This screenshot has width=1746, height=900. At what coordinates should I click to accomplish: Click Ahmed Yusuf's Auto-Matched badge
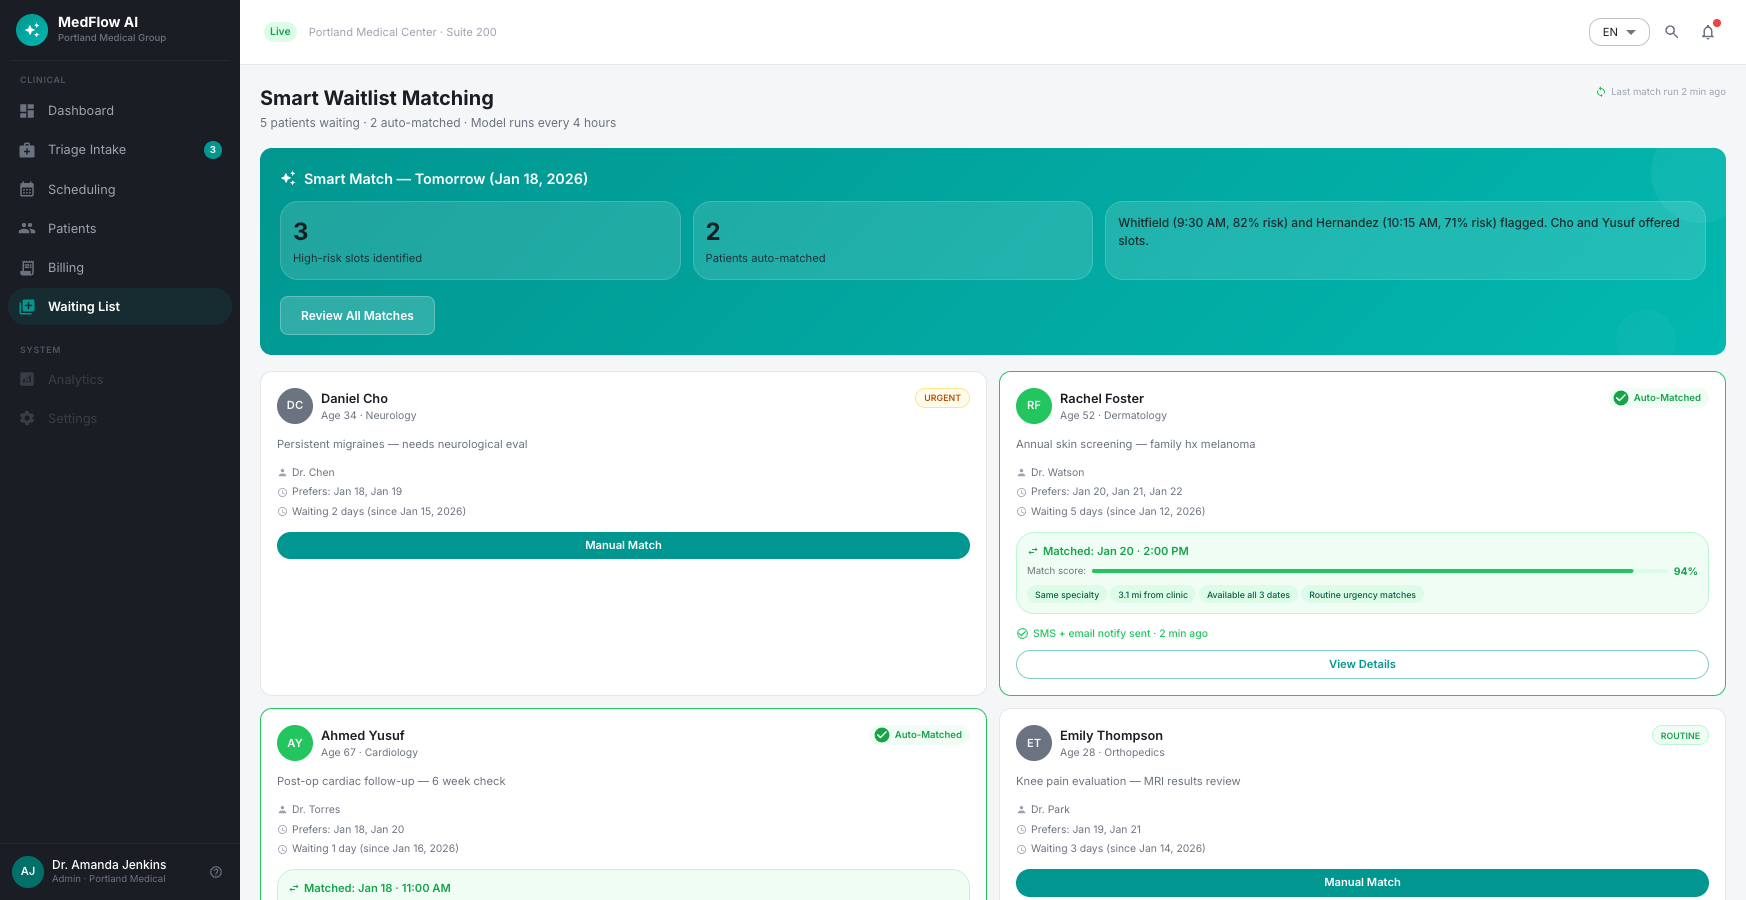918,735
